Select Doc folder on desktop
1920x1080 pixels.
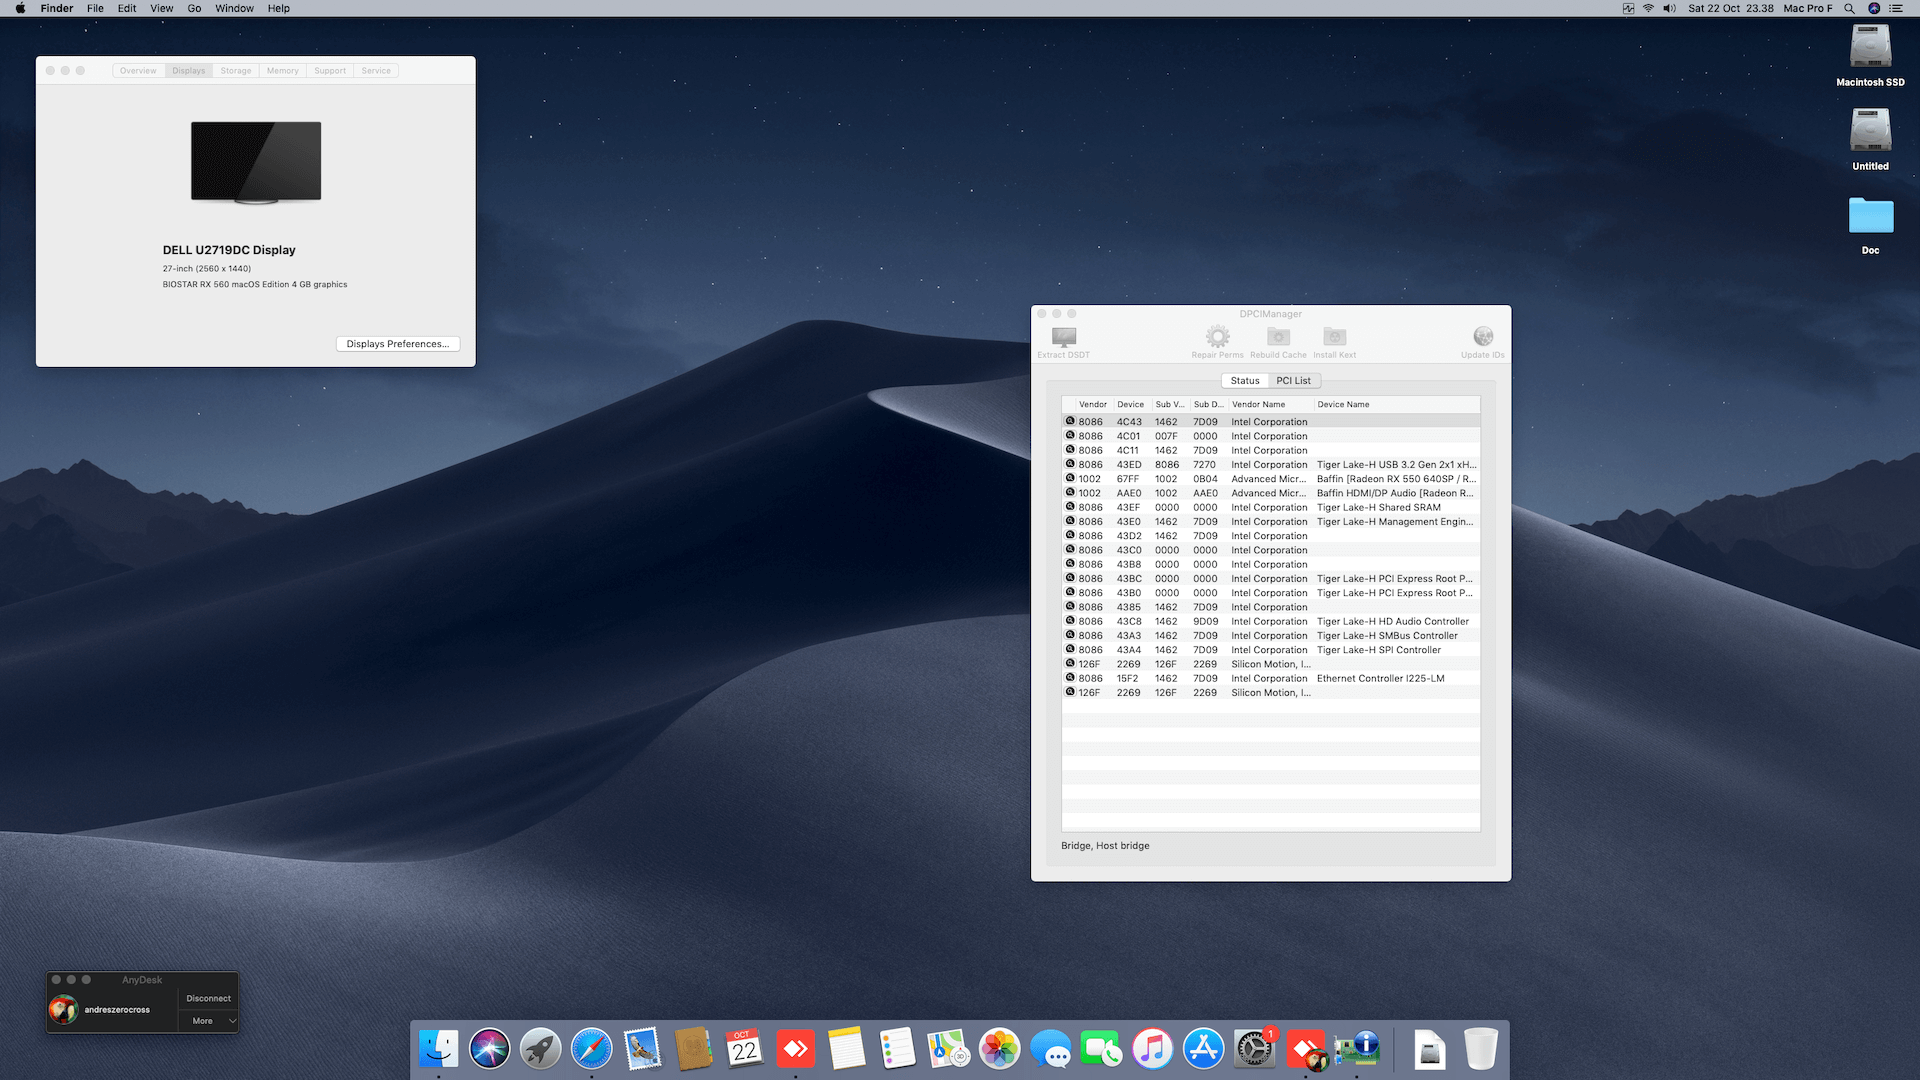1870,225
